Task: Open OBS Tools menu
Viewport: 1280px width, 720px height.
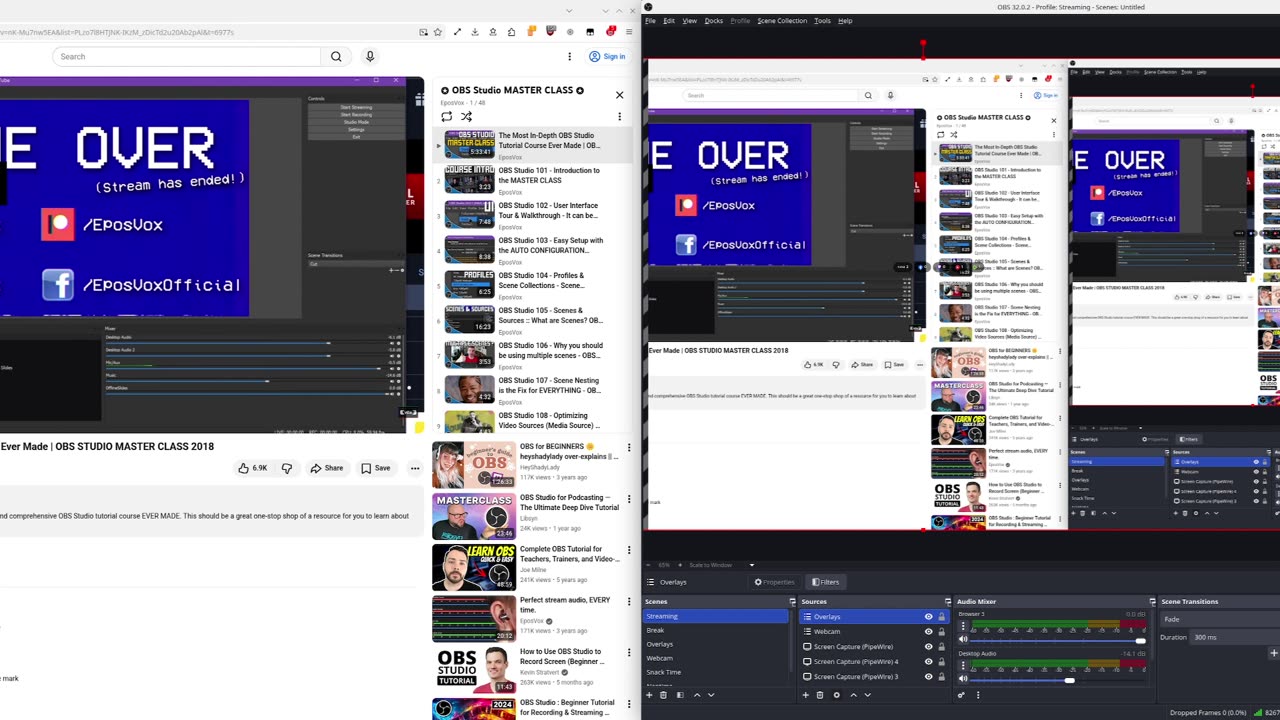Action: 822,21
